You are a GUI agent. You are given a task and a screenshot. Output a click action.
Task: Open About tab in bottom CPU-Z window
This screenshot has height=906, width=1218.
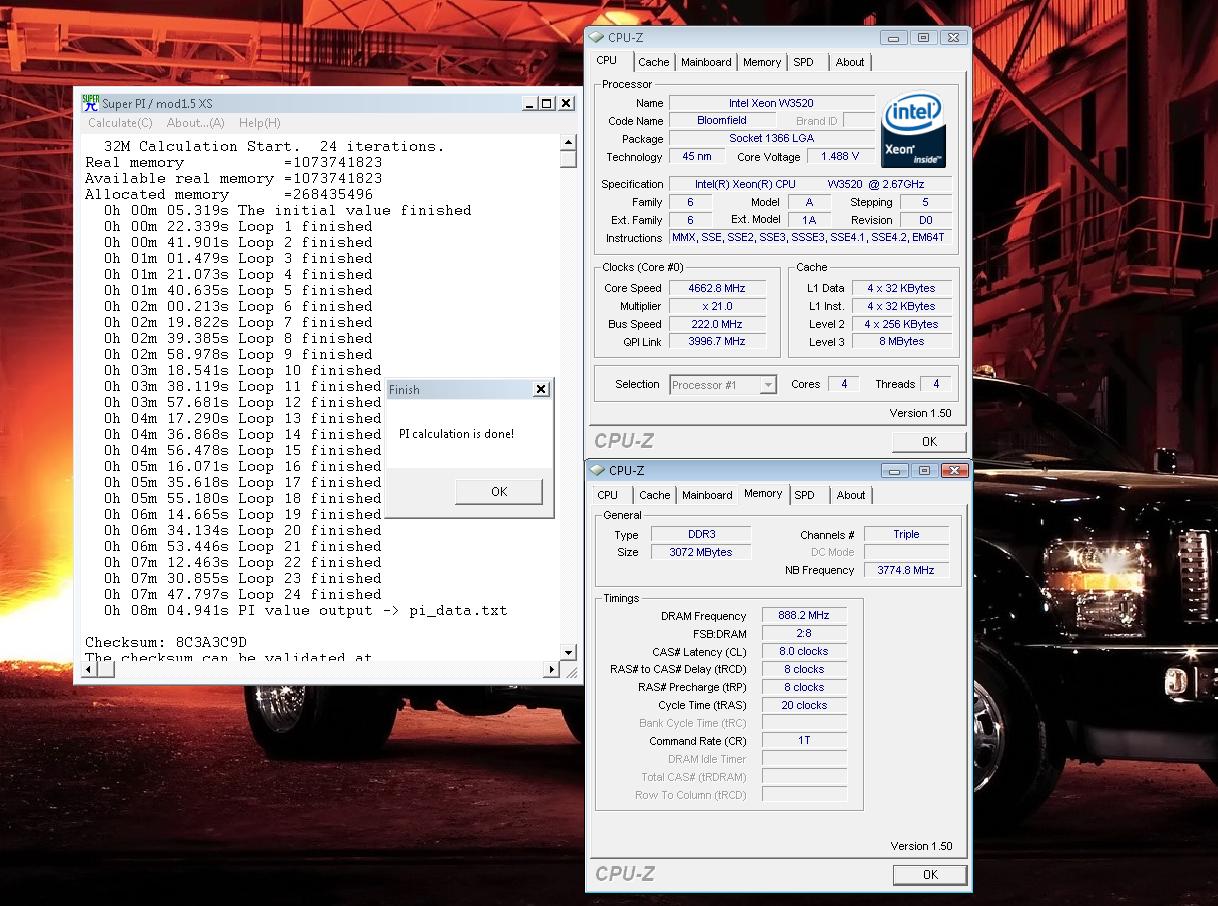point(851,495)
